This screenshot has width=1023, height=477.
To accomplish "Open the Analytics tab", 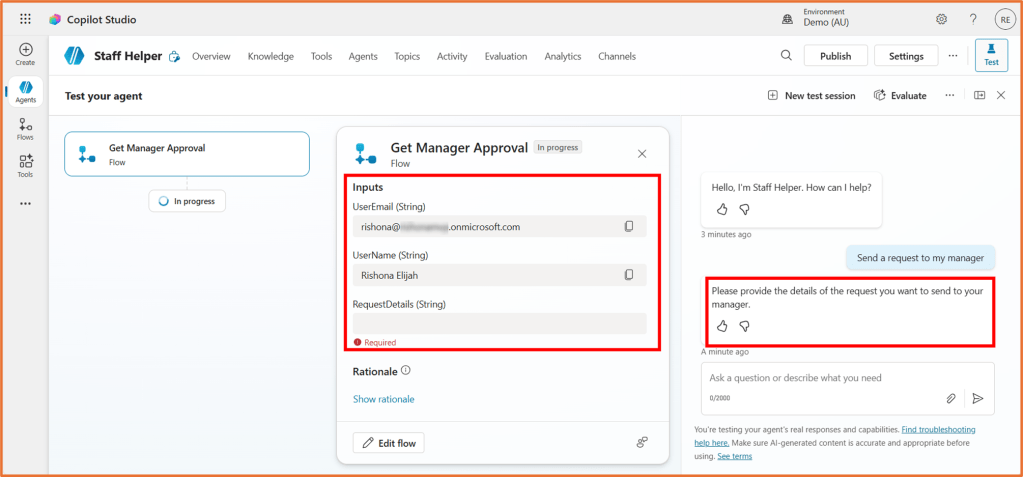I will click(562, 57).
